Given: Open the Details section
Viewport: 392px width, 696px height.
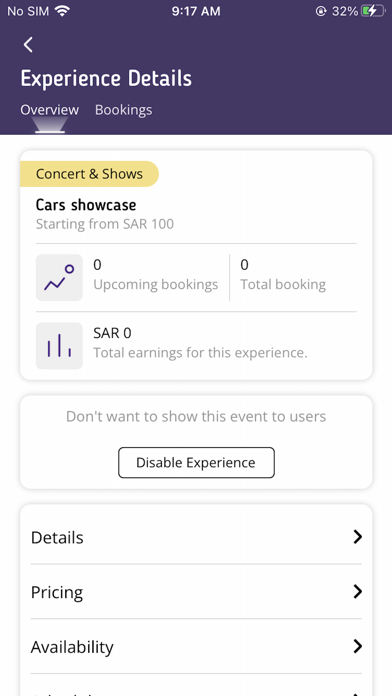Looking at the screenshot, I should [x=196, y=537].
